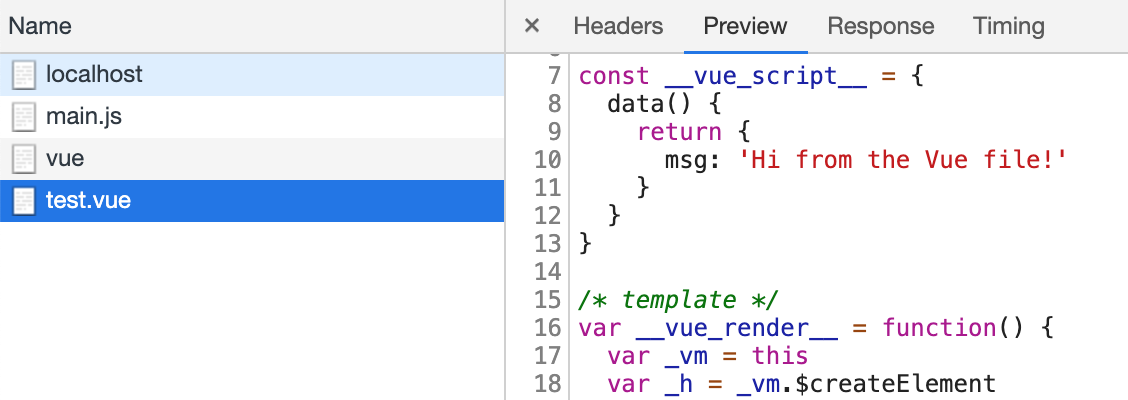
Task: Click line number 18 in the gutter
Action: click(547, 383)
